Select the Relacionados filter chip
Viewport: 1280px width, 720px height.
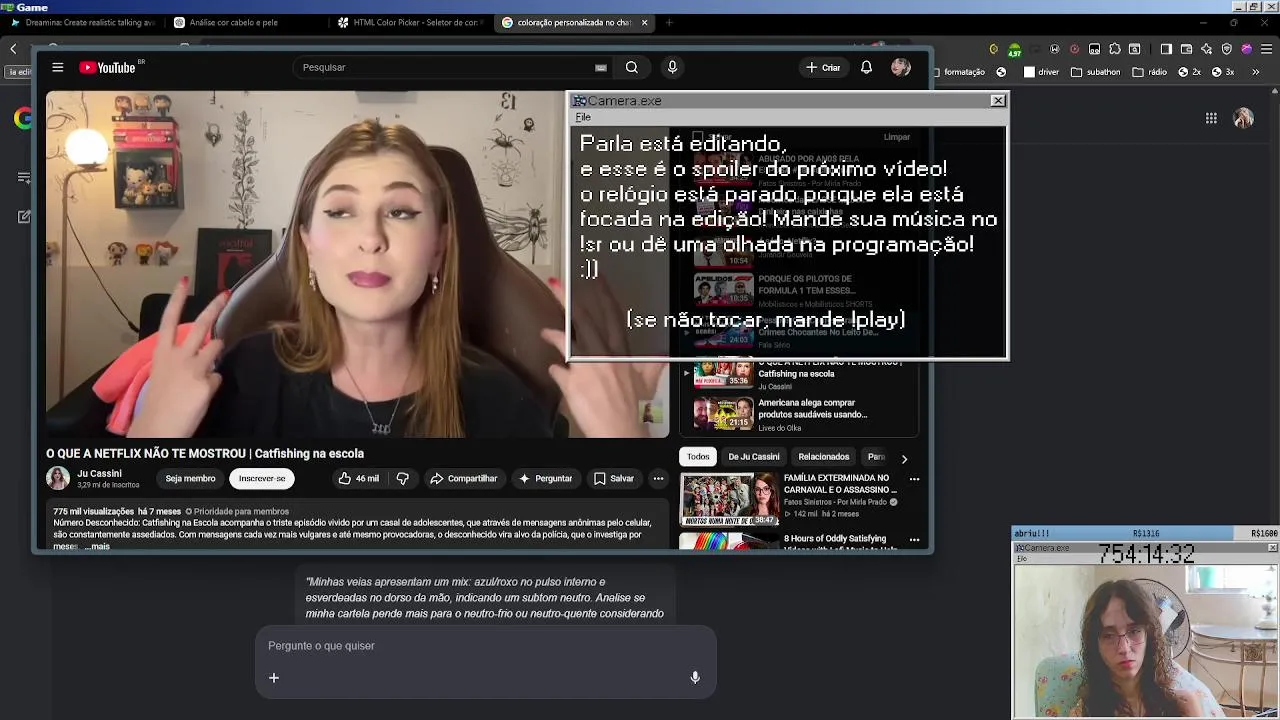pyautogui.click(x=824, y=457)
